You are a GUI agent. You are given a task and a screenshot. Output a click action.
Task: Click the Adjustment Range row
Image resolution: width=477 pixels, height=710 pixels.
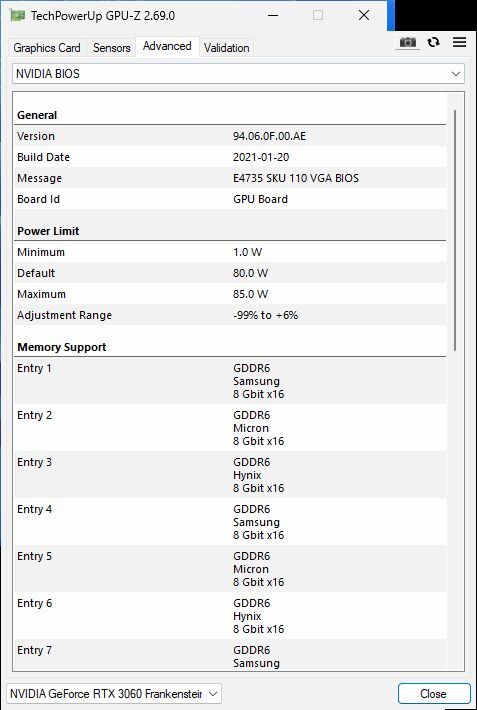230,315
